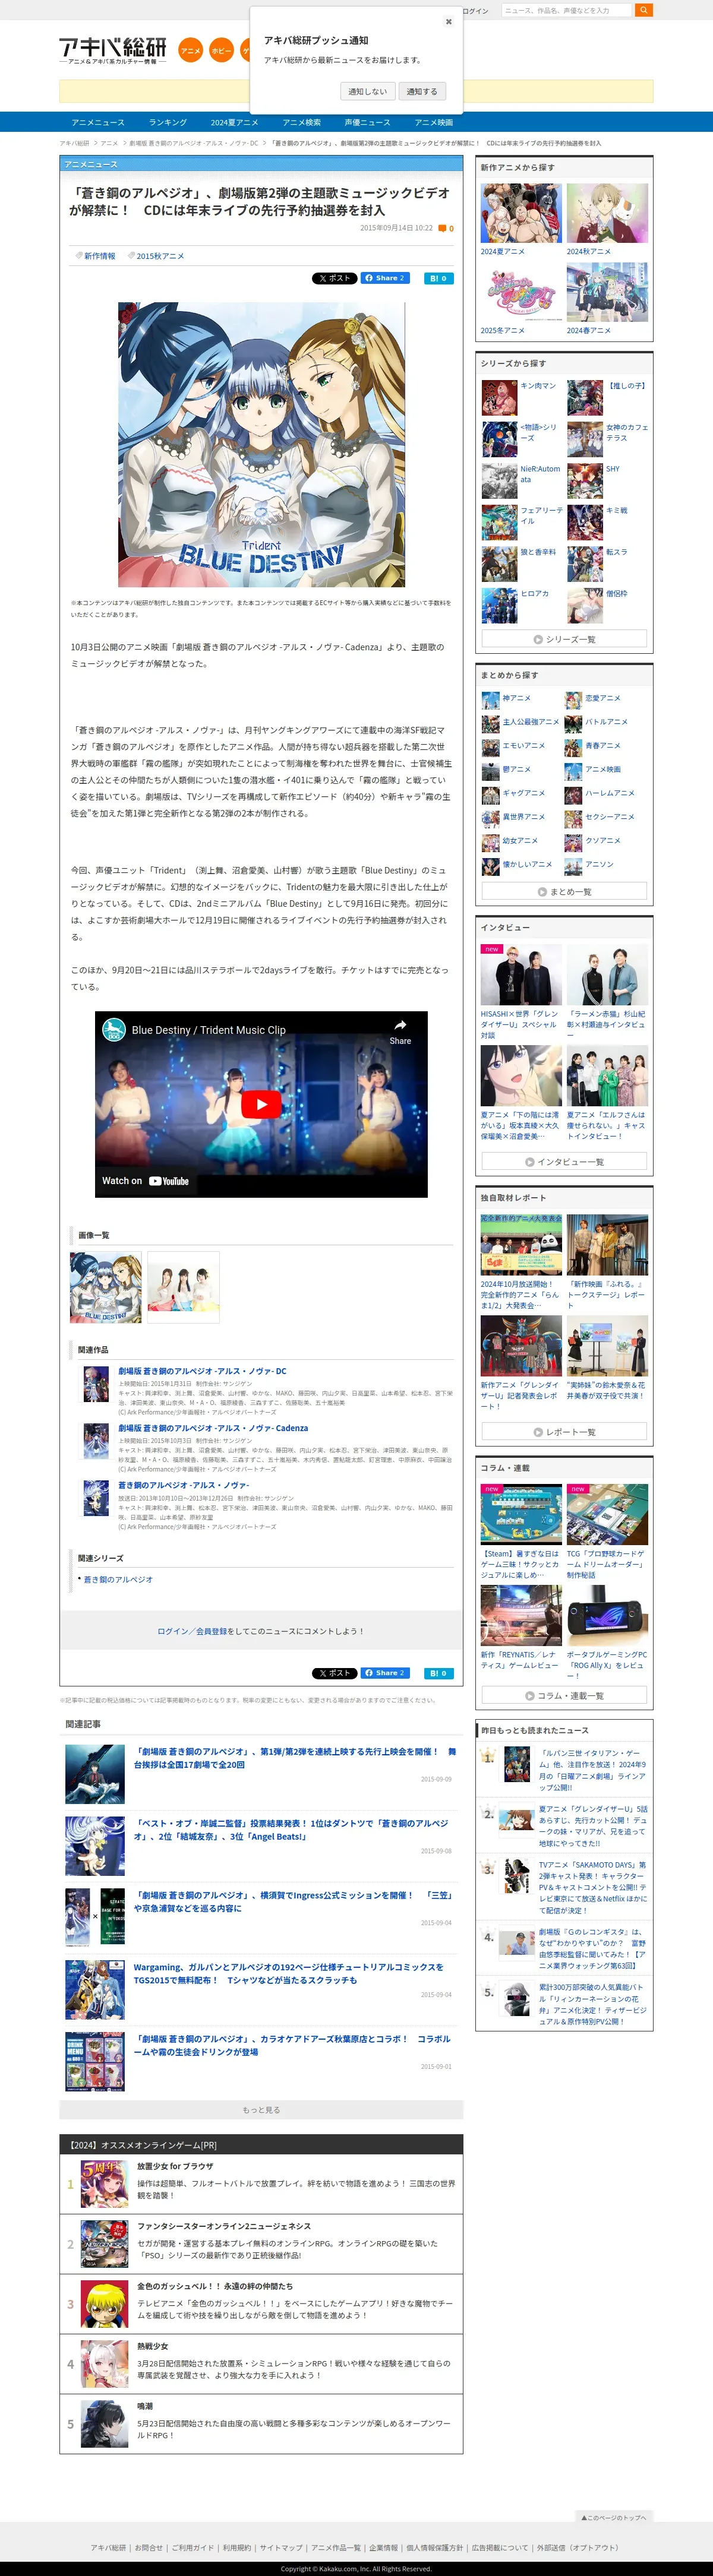Select ランキング in blue nav bar

point(168,122)
